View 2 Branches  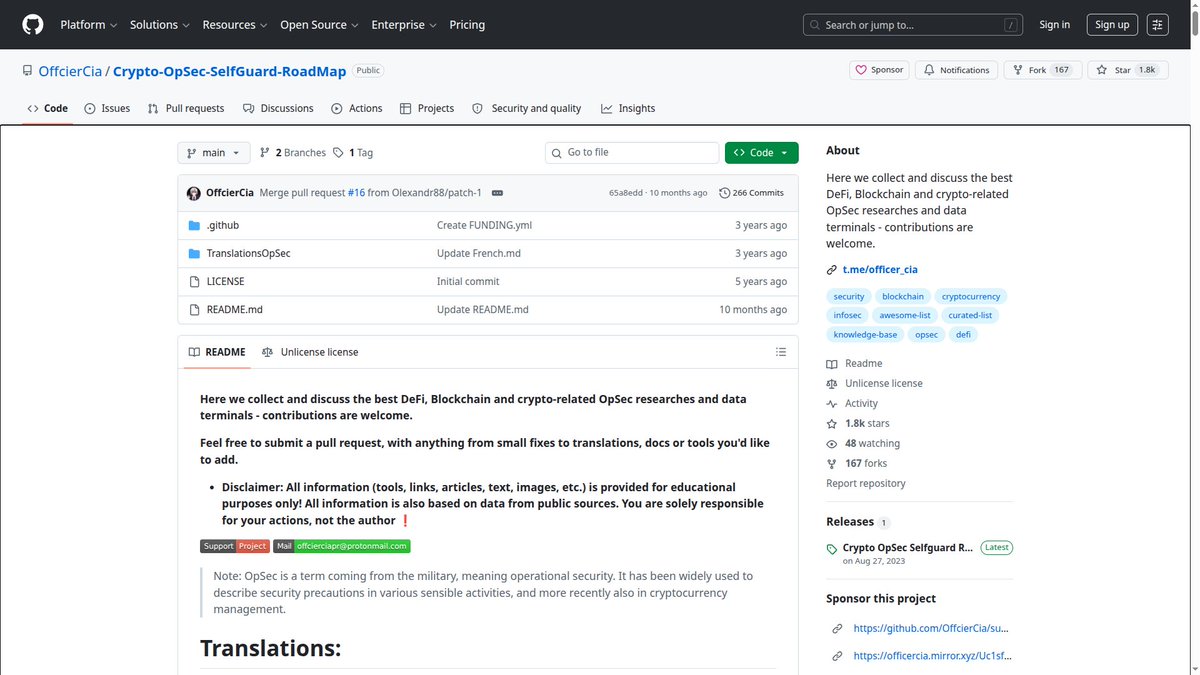pyautogui.click(x=293, y=153)
